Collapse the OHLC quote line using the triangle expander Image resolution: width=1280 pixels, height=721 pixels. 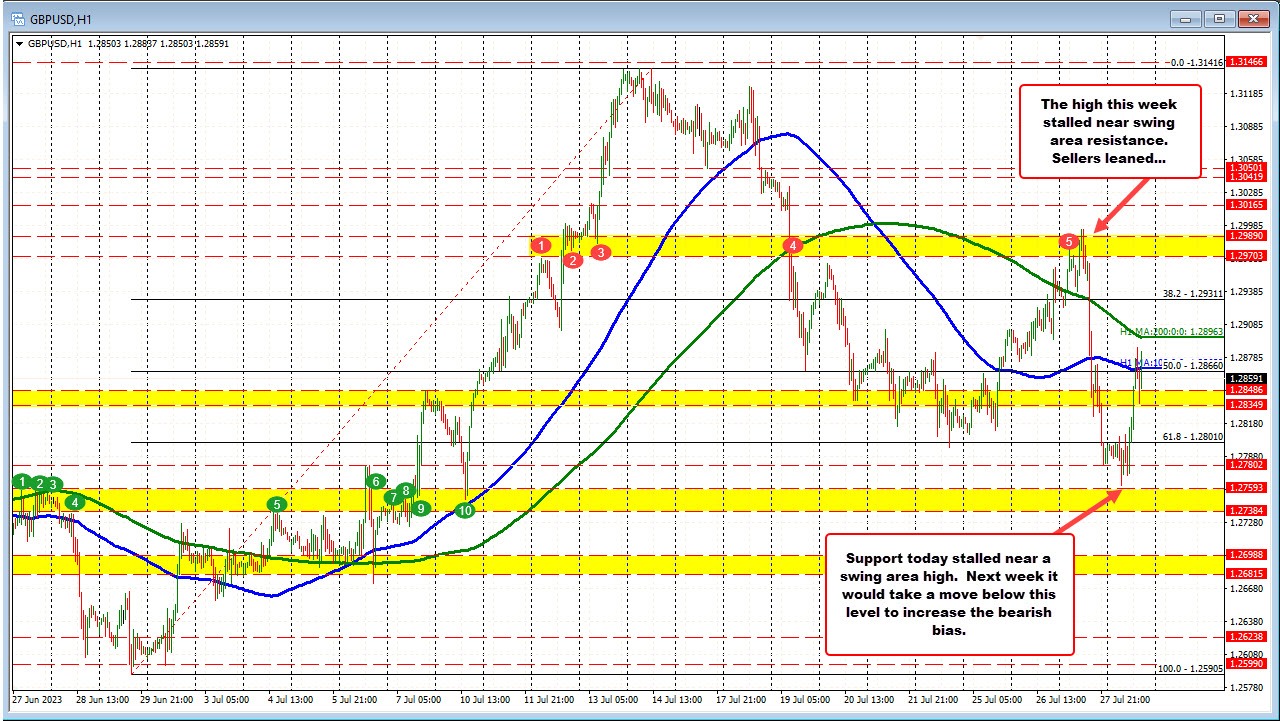[x=20, y=43]
